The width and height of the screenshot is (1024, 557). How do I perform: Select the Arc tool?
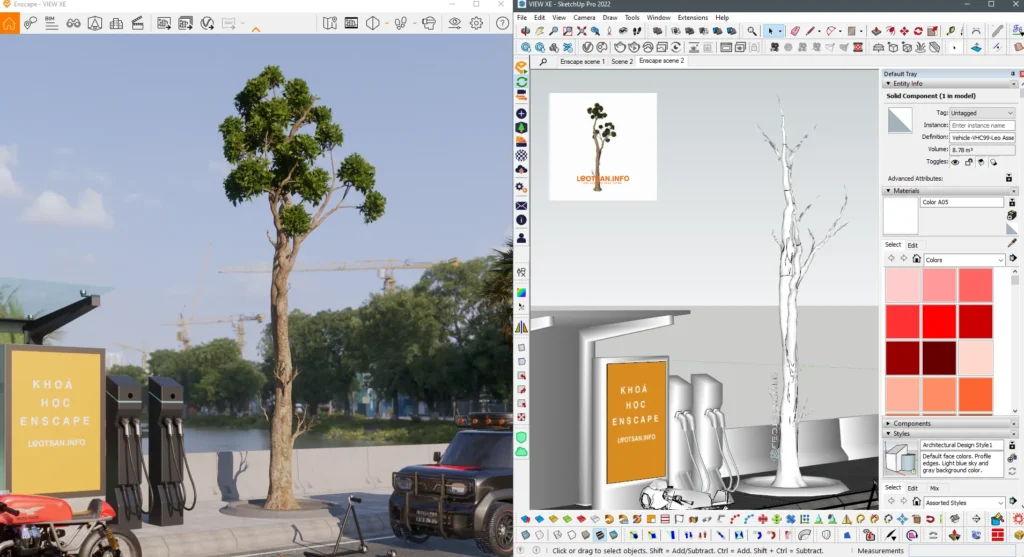tap(831, 31)
